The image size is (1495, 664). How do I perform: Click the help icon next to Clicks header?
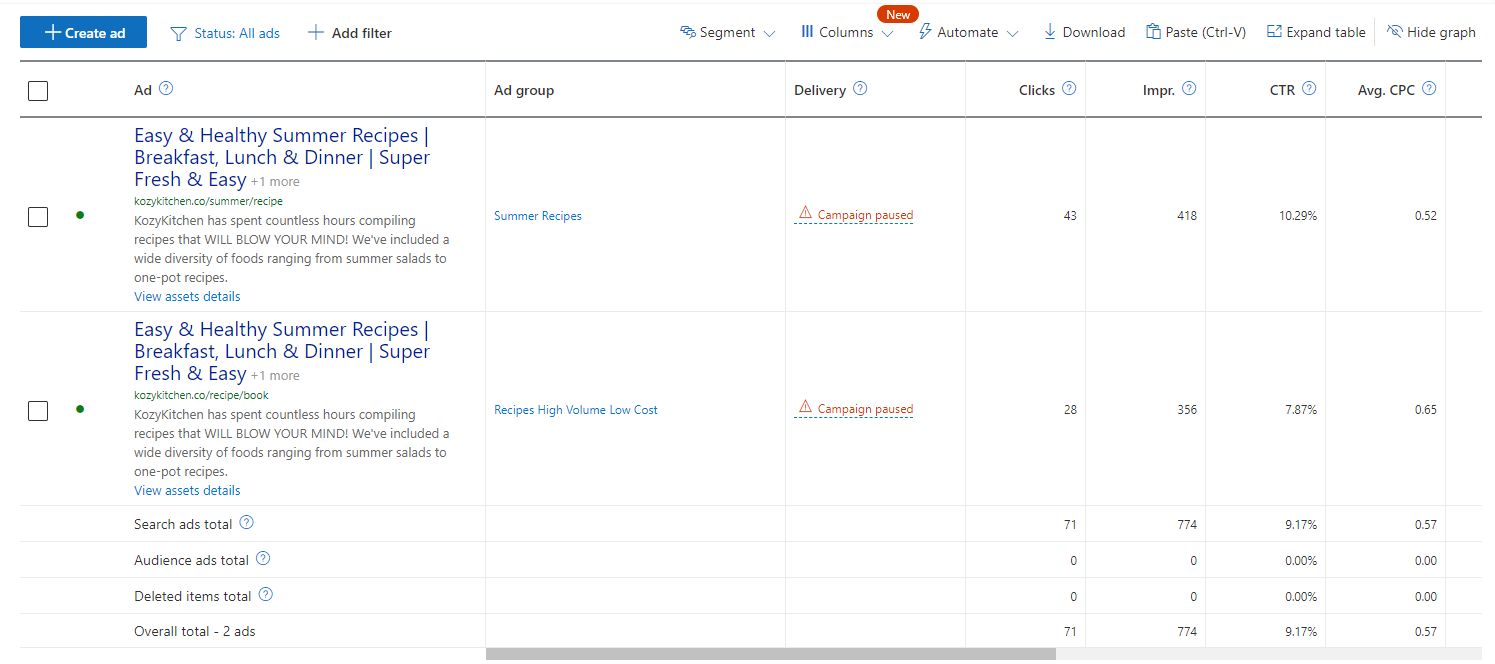1069,89
